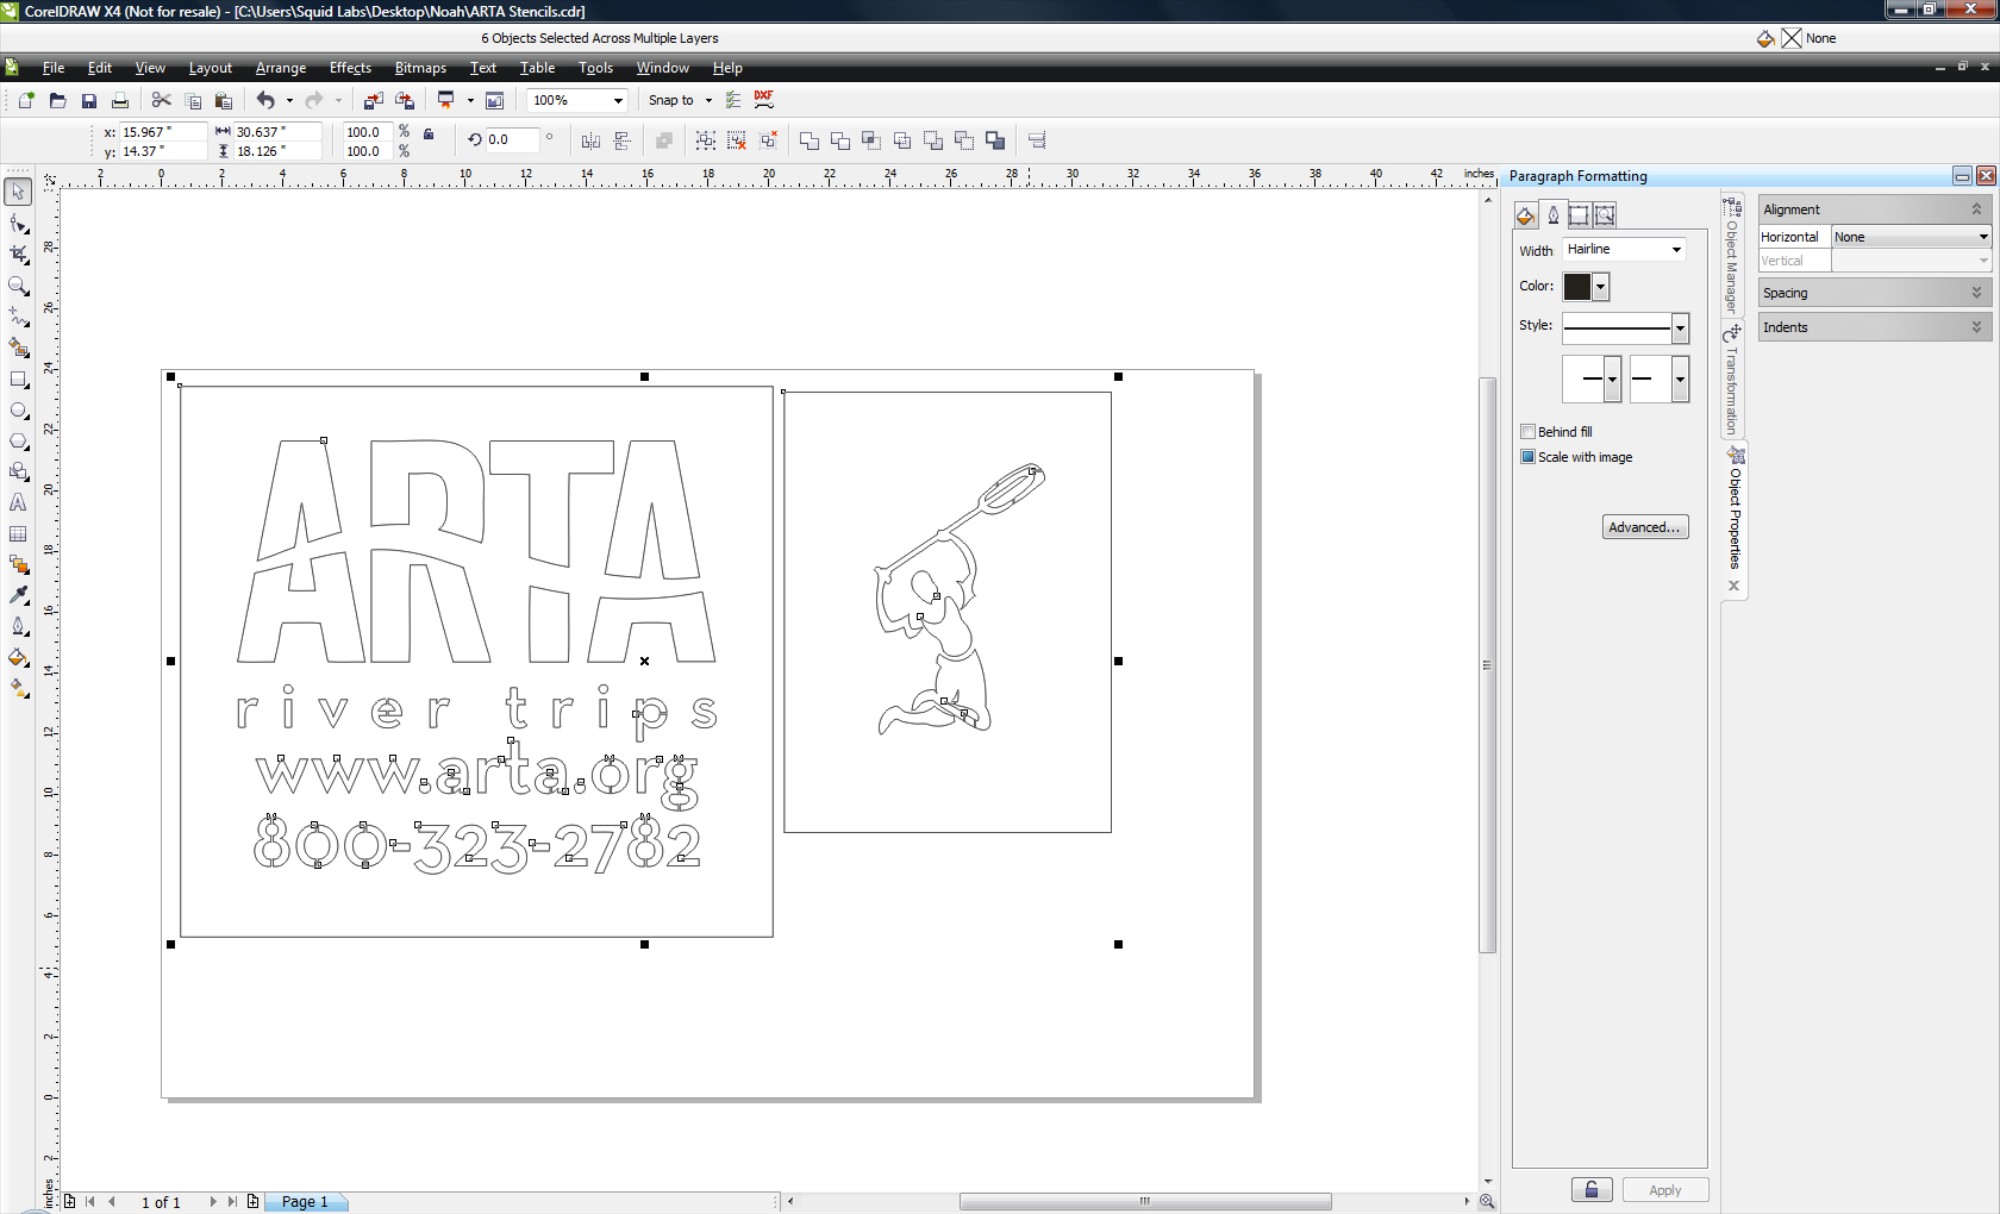Image resolution: width=2000 pixels, height=1214 pixels.
Task: Group the selected objects
Action: click(706, 141)
